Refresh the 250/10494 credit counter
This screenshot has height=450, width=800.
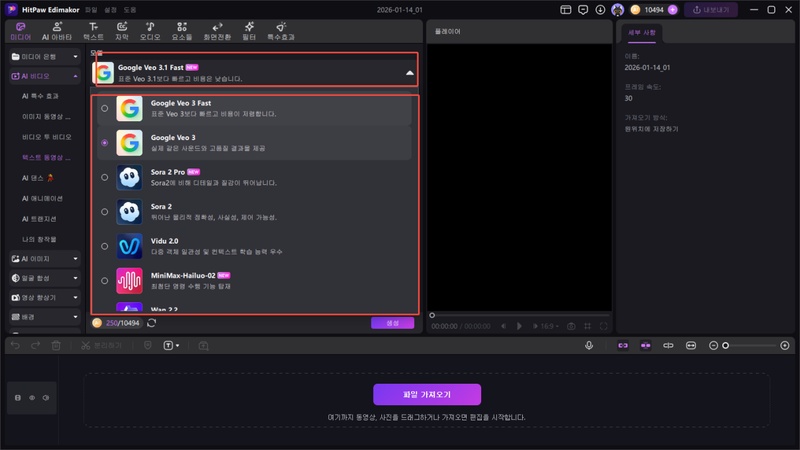(152, 323)
